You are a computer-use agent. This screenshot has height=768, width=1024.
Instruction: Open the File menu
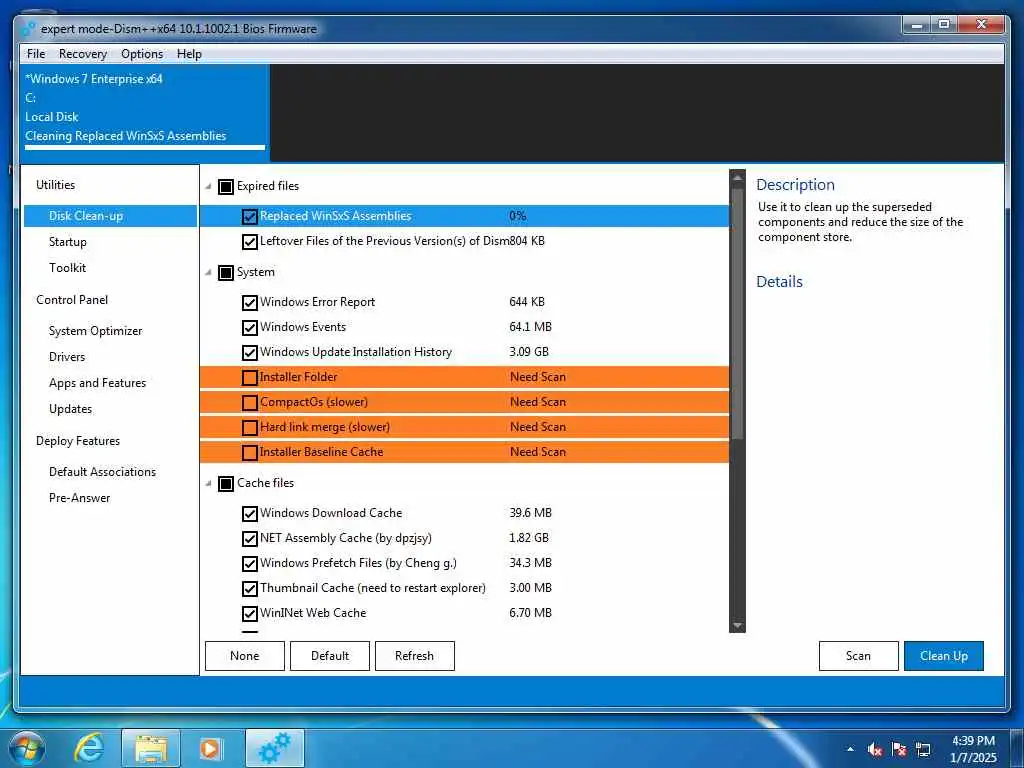pyautogui.click(x=36, y=54)
